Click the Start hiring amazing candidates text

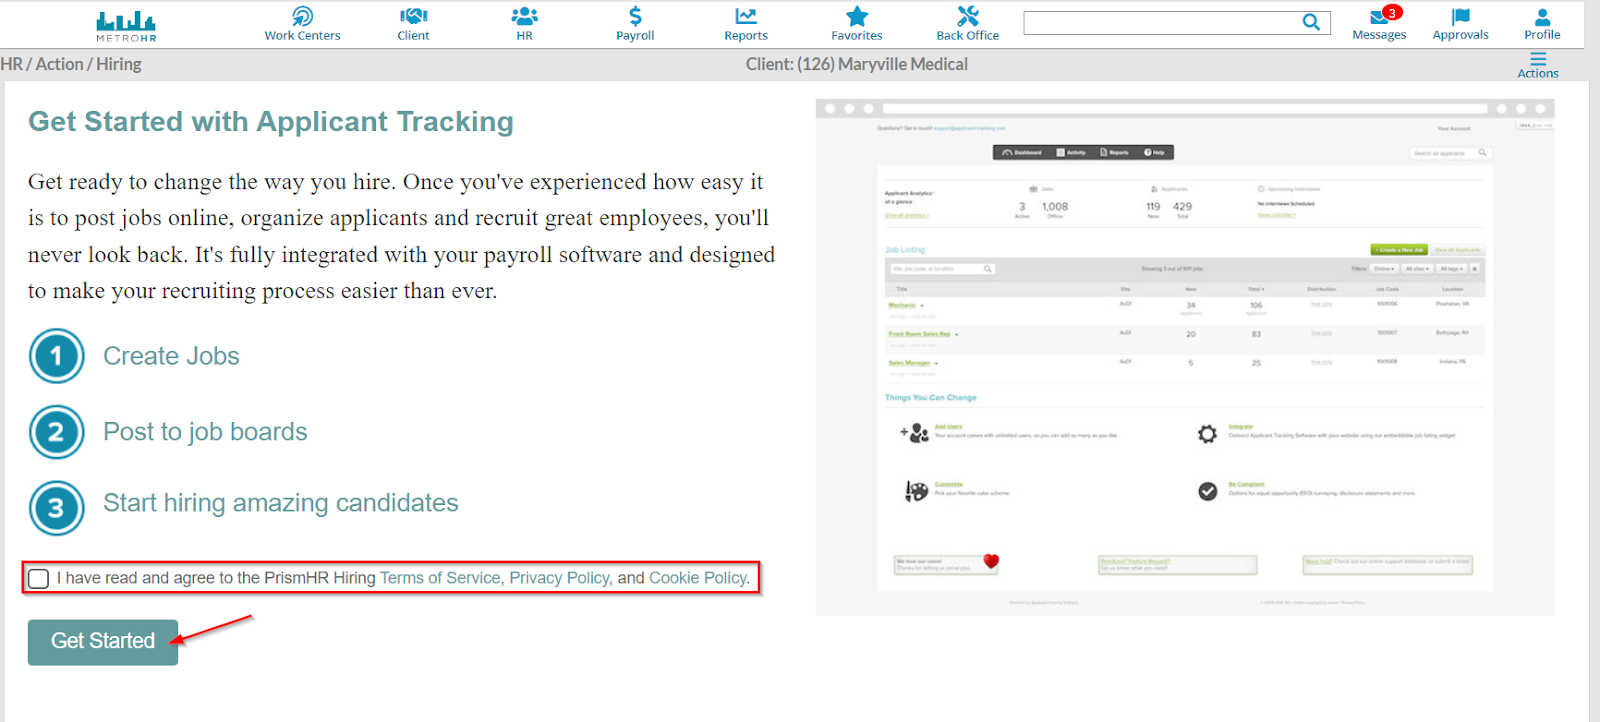[x=281, y=503]
